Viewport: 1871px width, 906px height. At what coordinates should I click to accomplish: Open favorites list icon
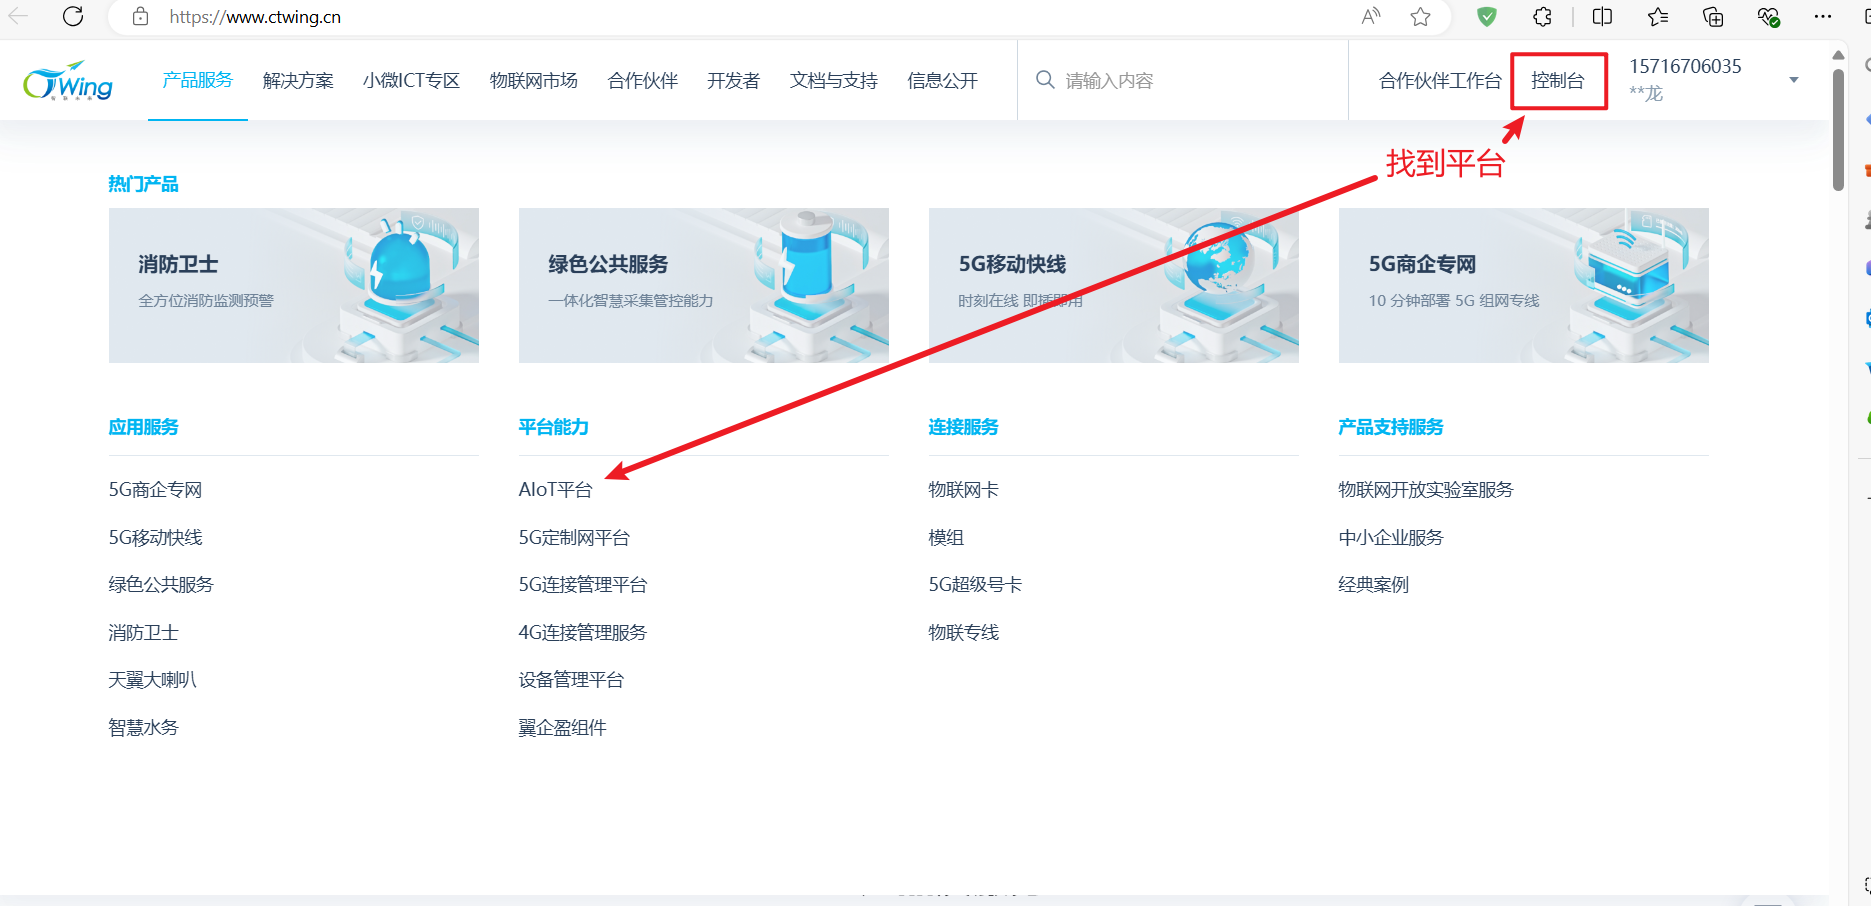1658,16
